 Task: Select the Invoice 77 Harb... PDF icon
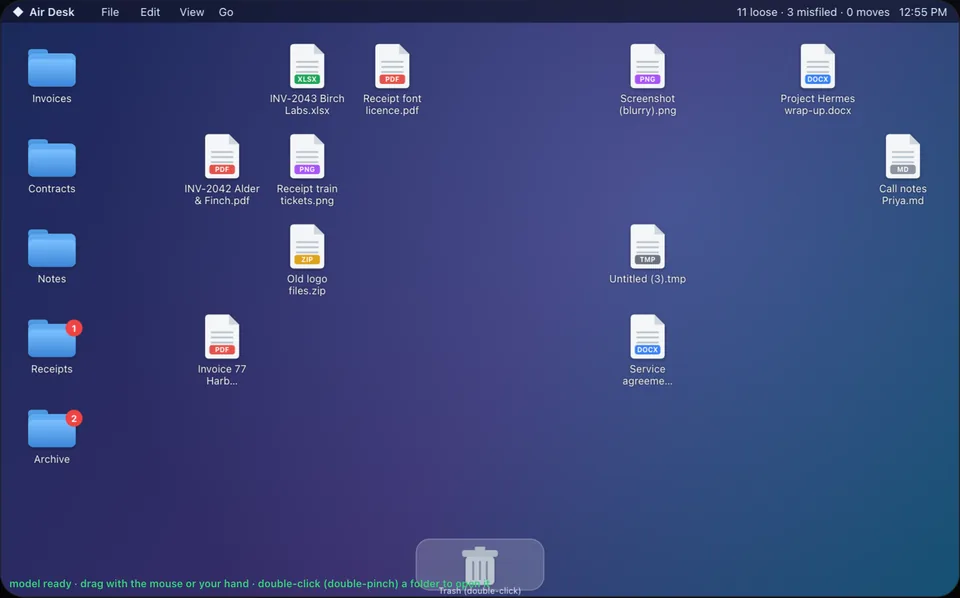click(222, 337)
